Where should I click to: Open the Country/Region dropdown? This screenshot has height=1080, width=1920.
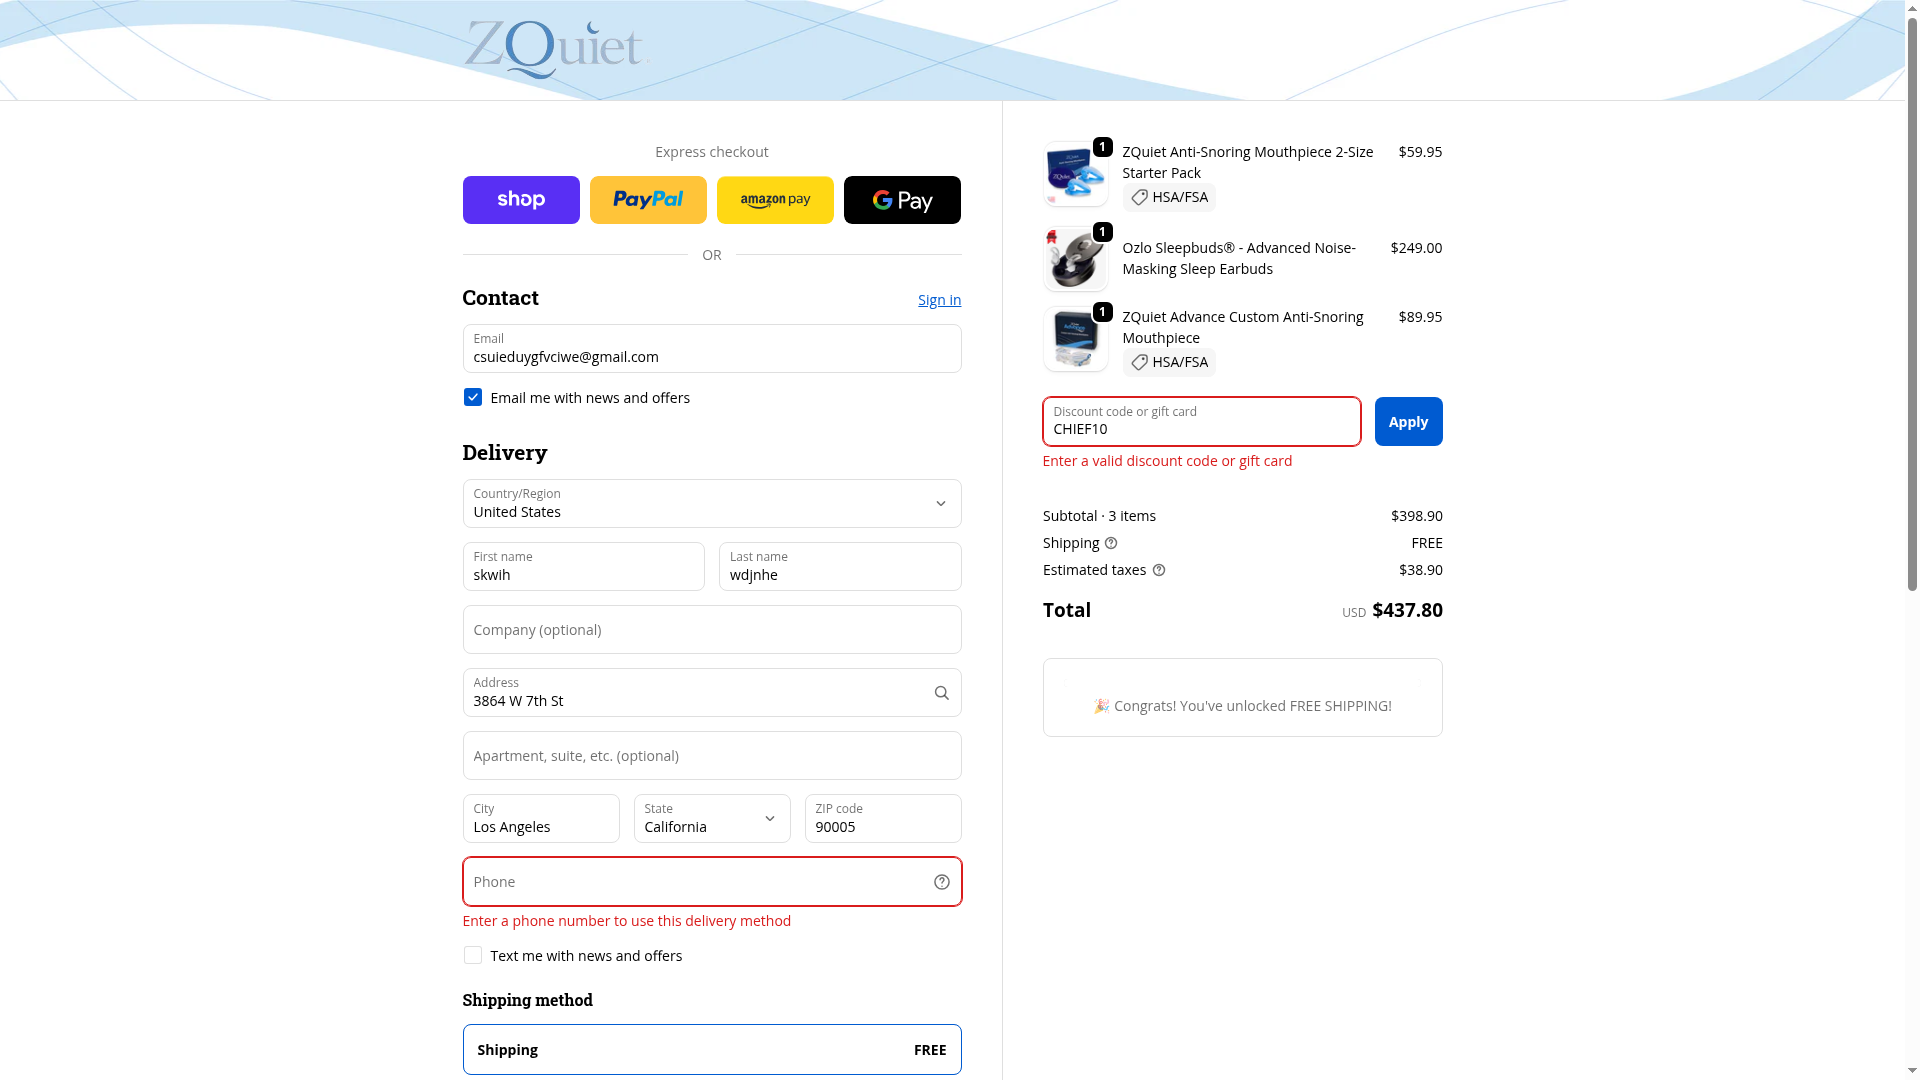tap(712, 504)
